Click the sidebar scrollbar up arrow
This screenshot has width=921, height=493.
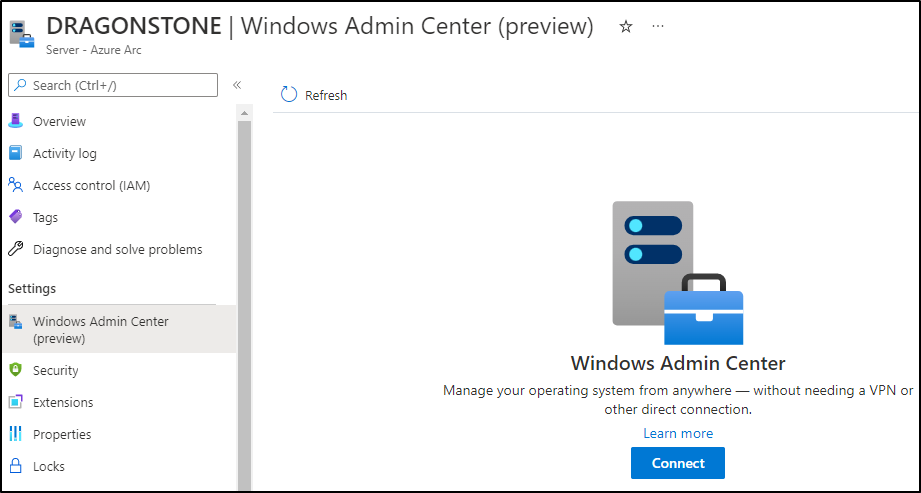click(244, 113)
